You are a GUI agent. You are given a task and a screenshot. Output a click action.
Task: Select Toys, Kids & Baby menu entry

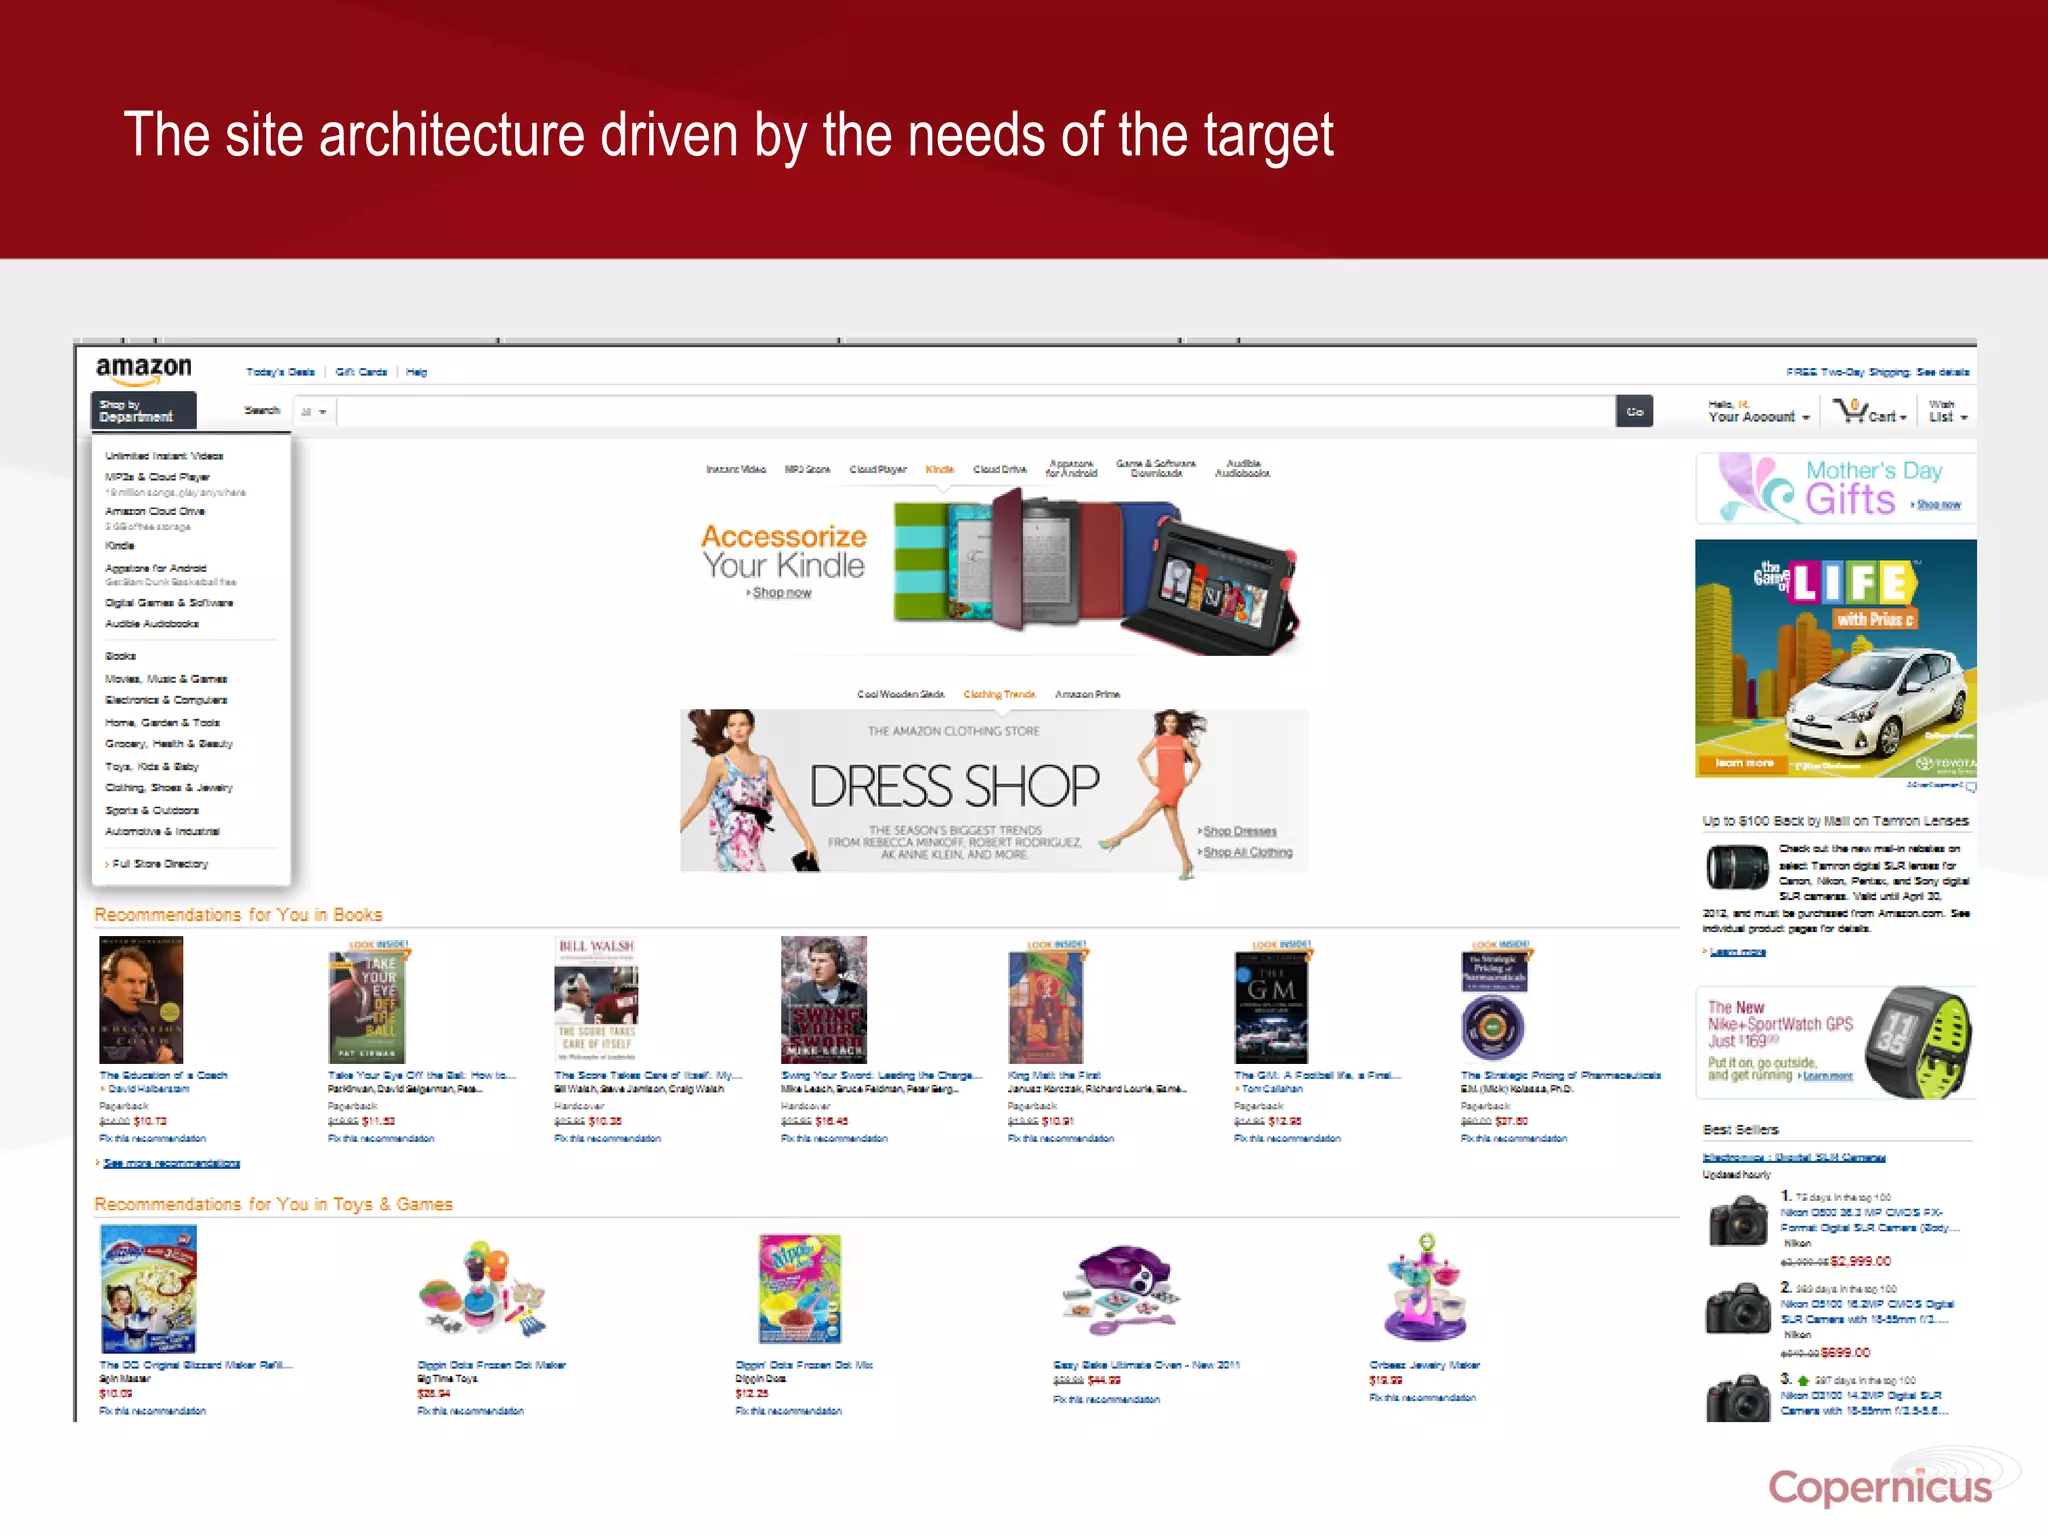[152, 767]
